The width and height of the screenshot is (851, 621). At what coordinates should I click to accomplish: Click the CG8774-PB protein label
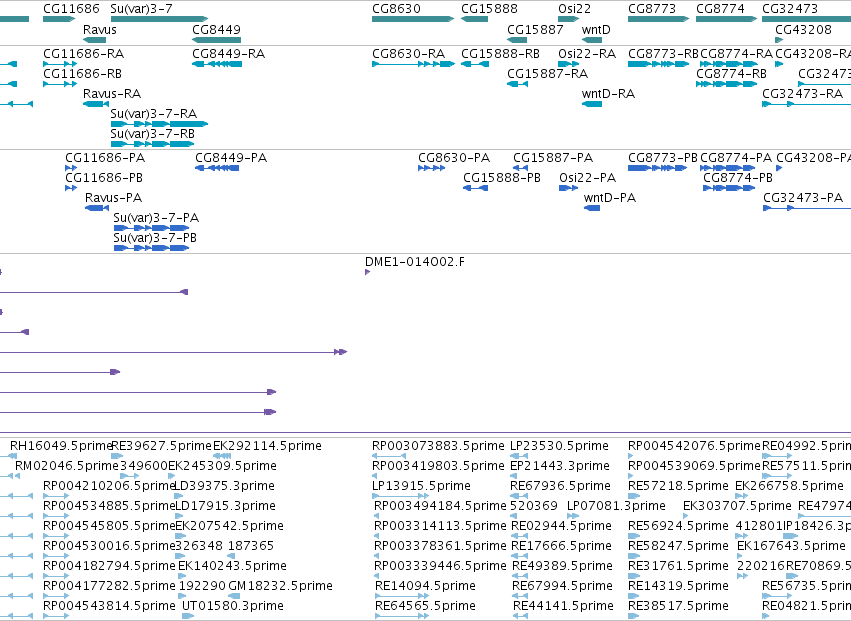click(738, 178)
